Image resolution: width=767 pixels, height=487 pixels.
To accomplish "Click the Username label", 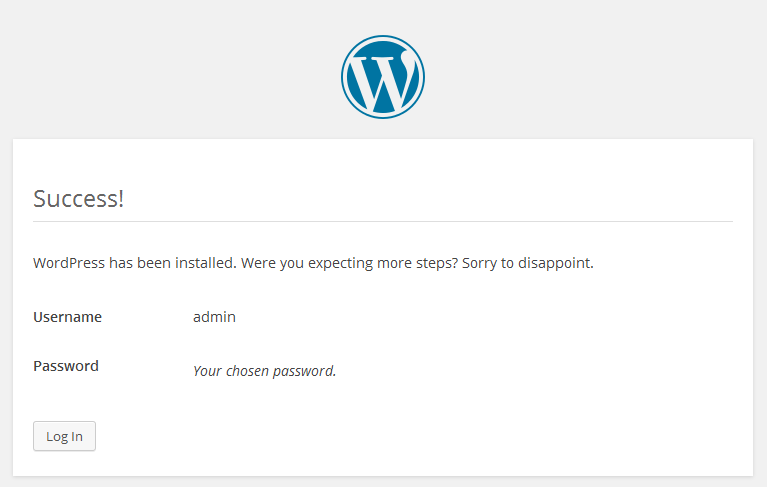I will [x=67, y=317].
